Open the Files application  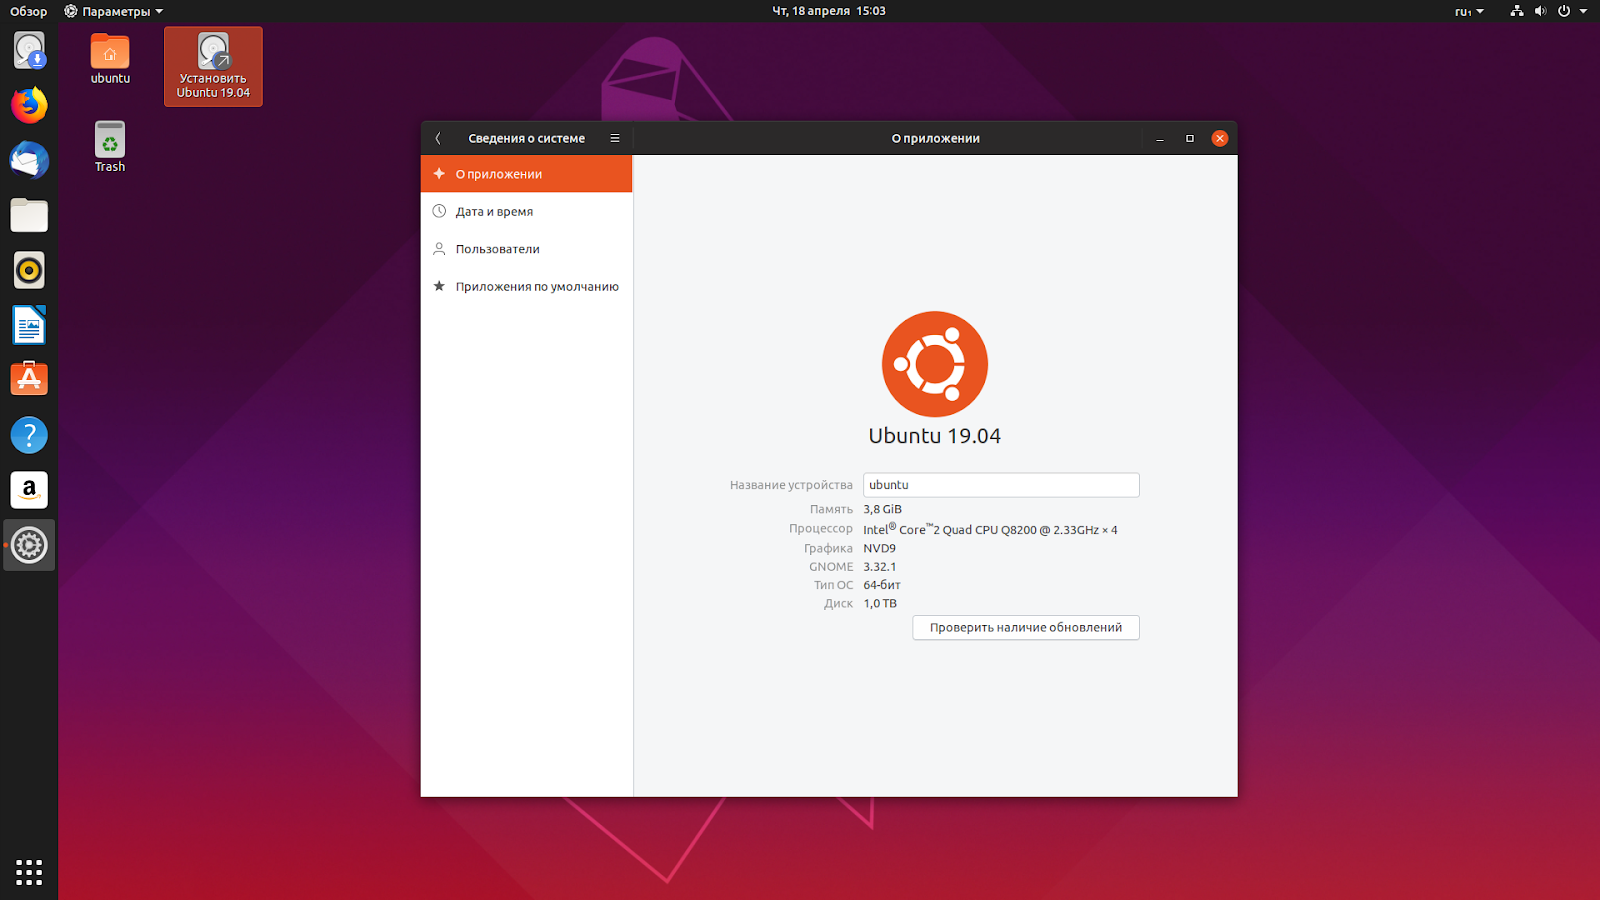coord(29,215)
